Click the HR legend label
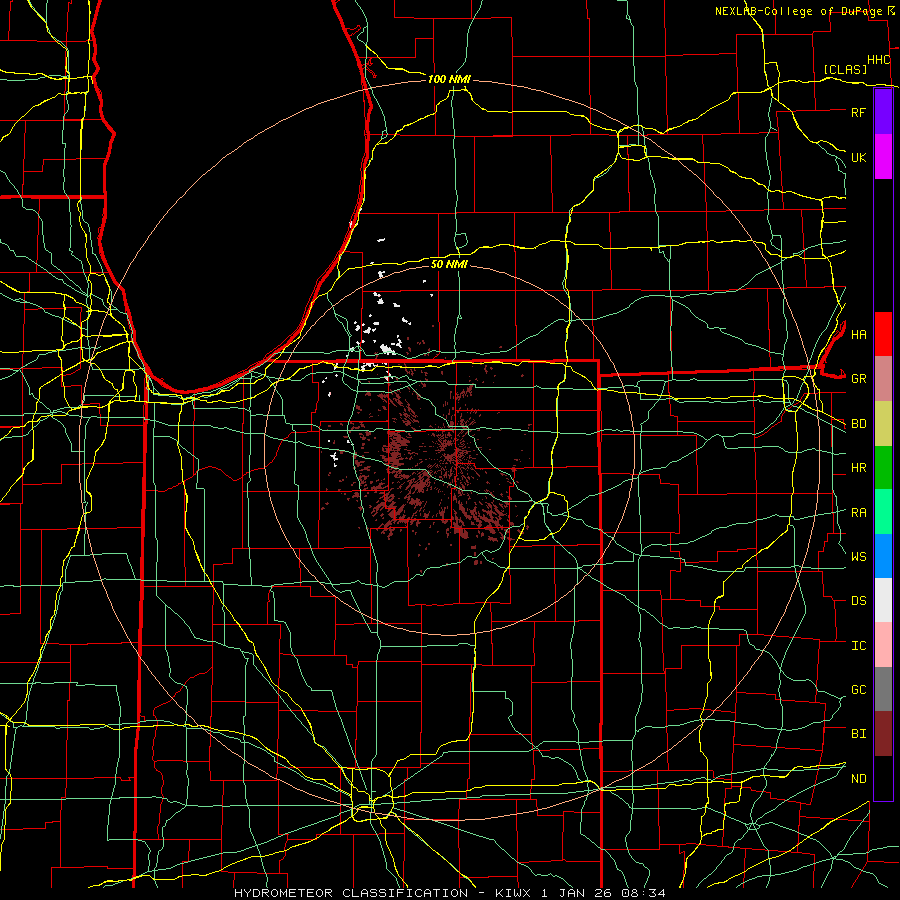The width and height of the screenshot is (900, 900). click(859, 468)
